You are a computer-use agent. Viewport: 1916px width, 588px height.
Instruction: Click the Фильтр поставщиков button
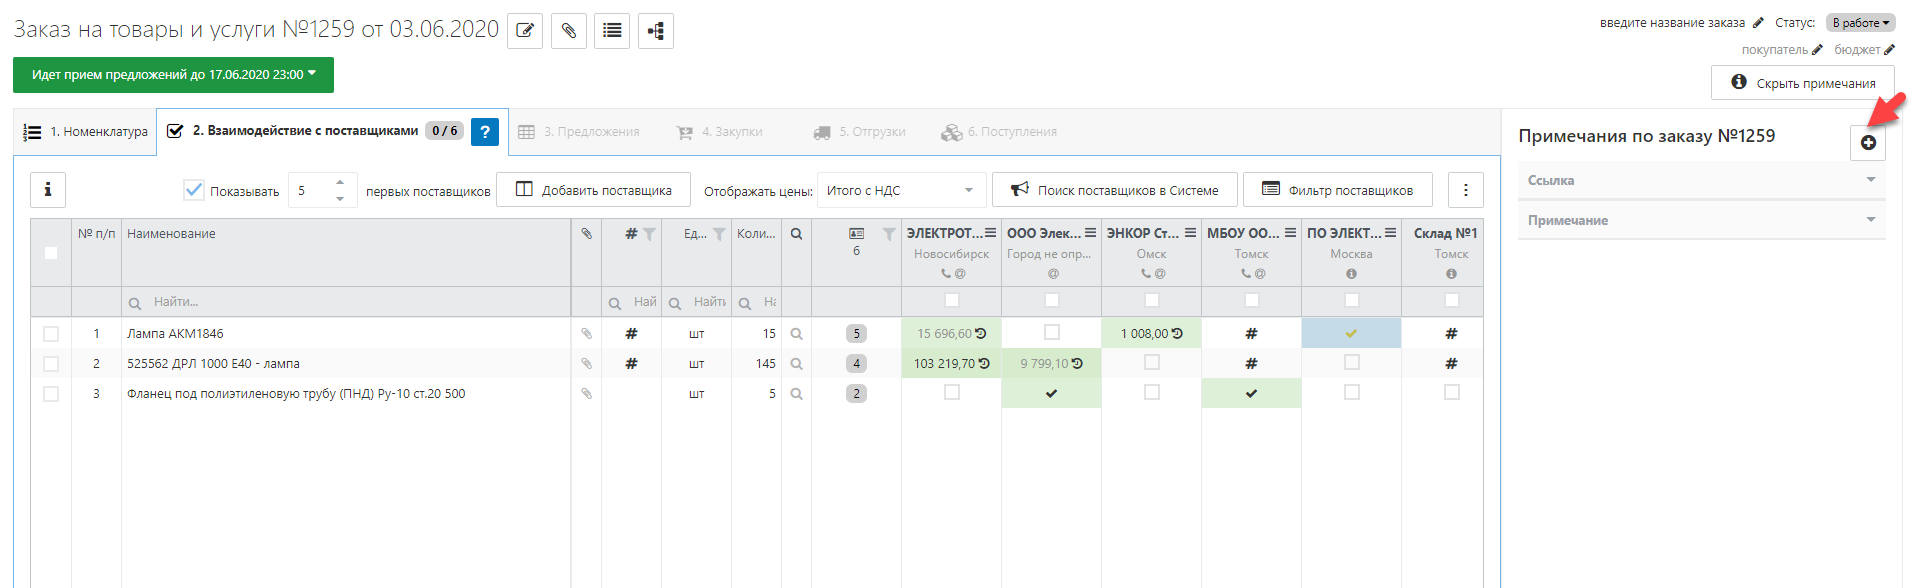pyautogui.click(x=1337, y=190)
